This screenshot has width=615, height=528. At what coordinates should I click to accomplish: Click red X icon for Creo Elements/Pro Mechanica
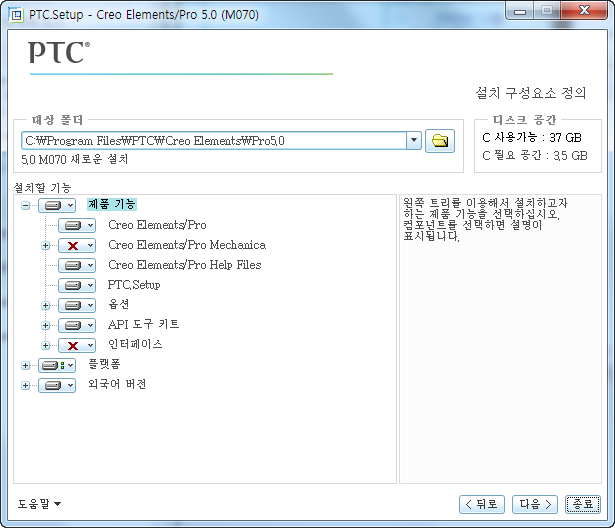pyautogui.click(x=73, y=246)
